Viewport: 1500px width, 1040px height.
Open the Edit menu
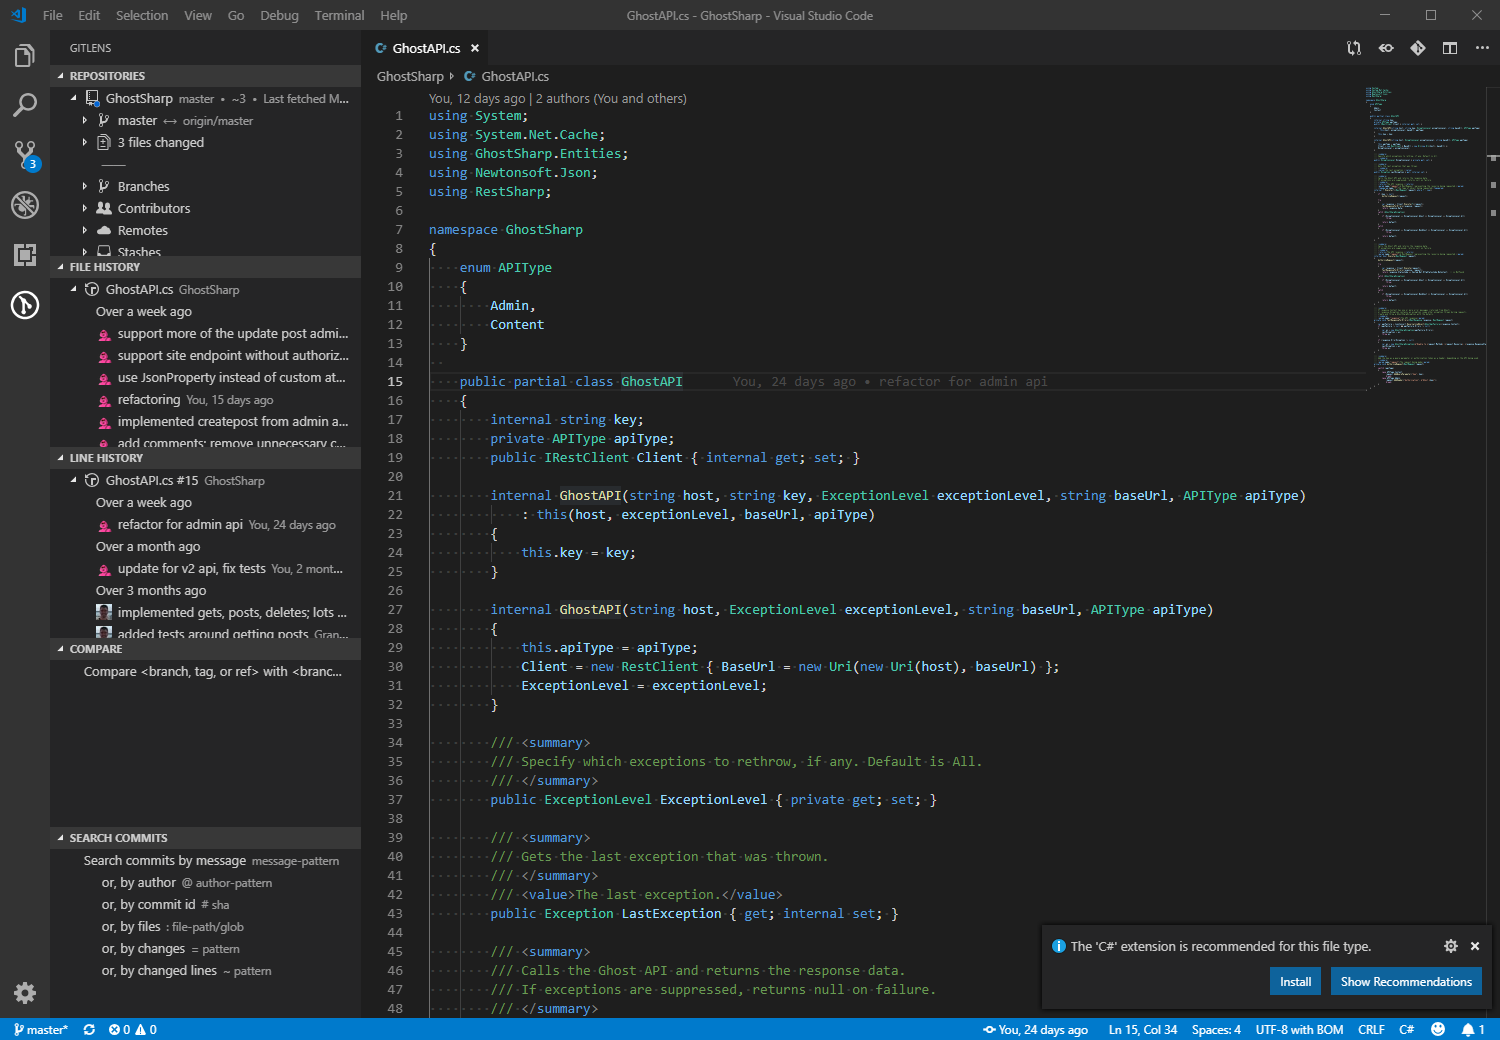[x=89, y=15]
